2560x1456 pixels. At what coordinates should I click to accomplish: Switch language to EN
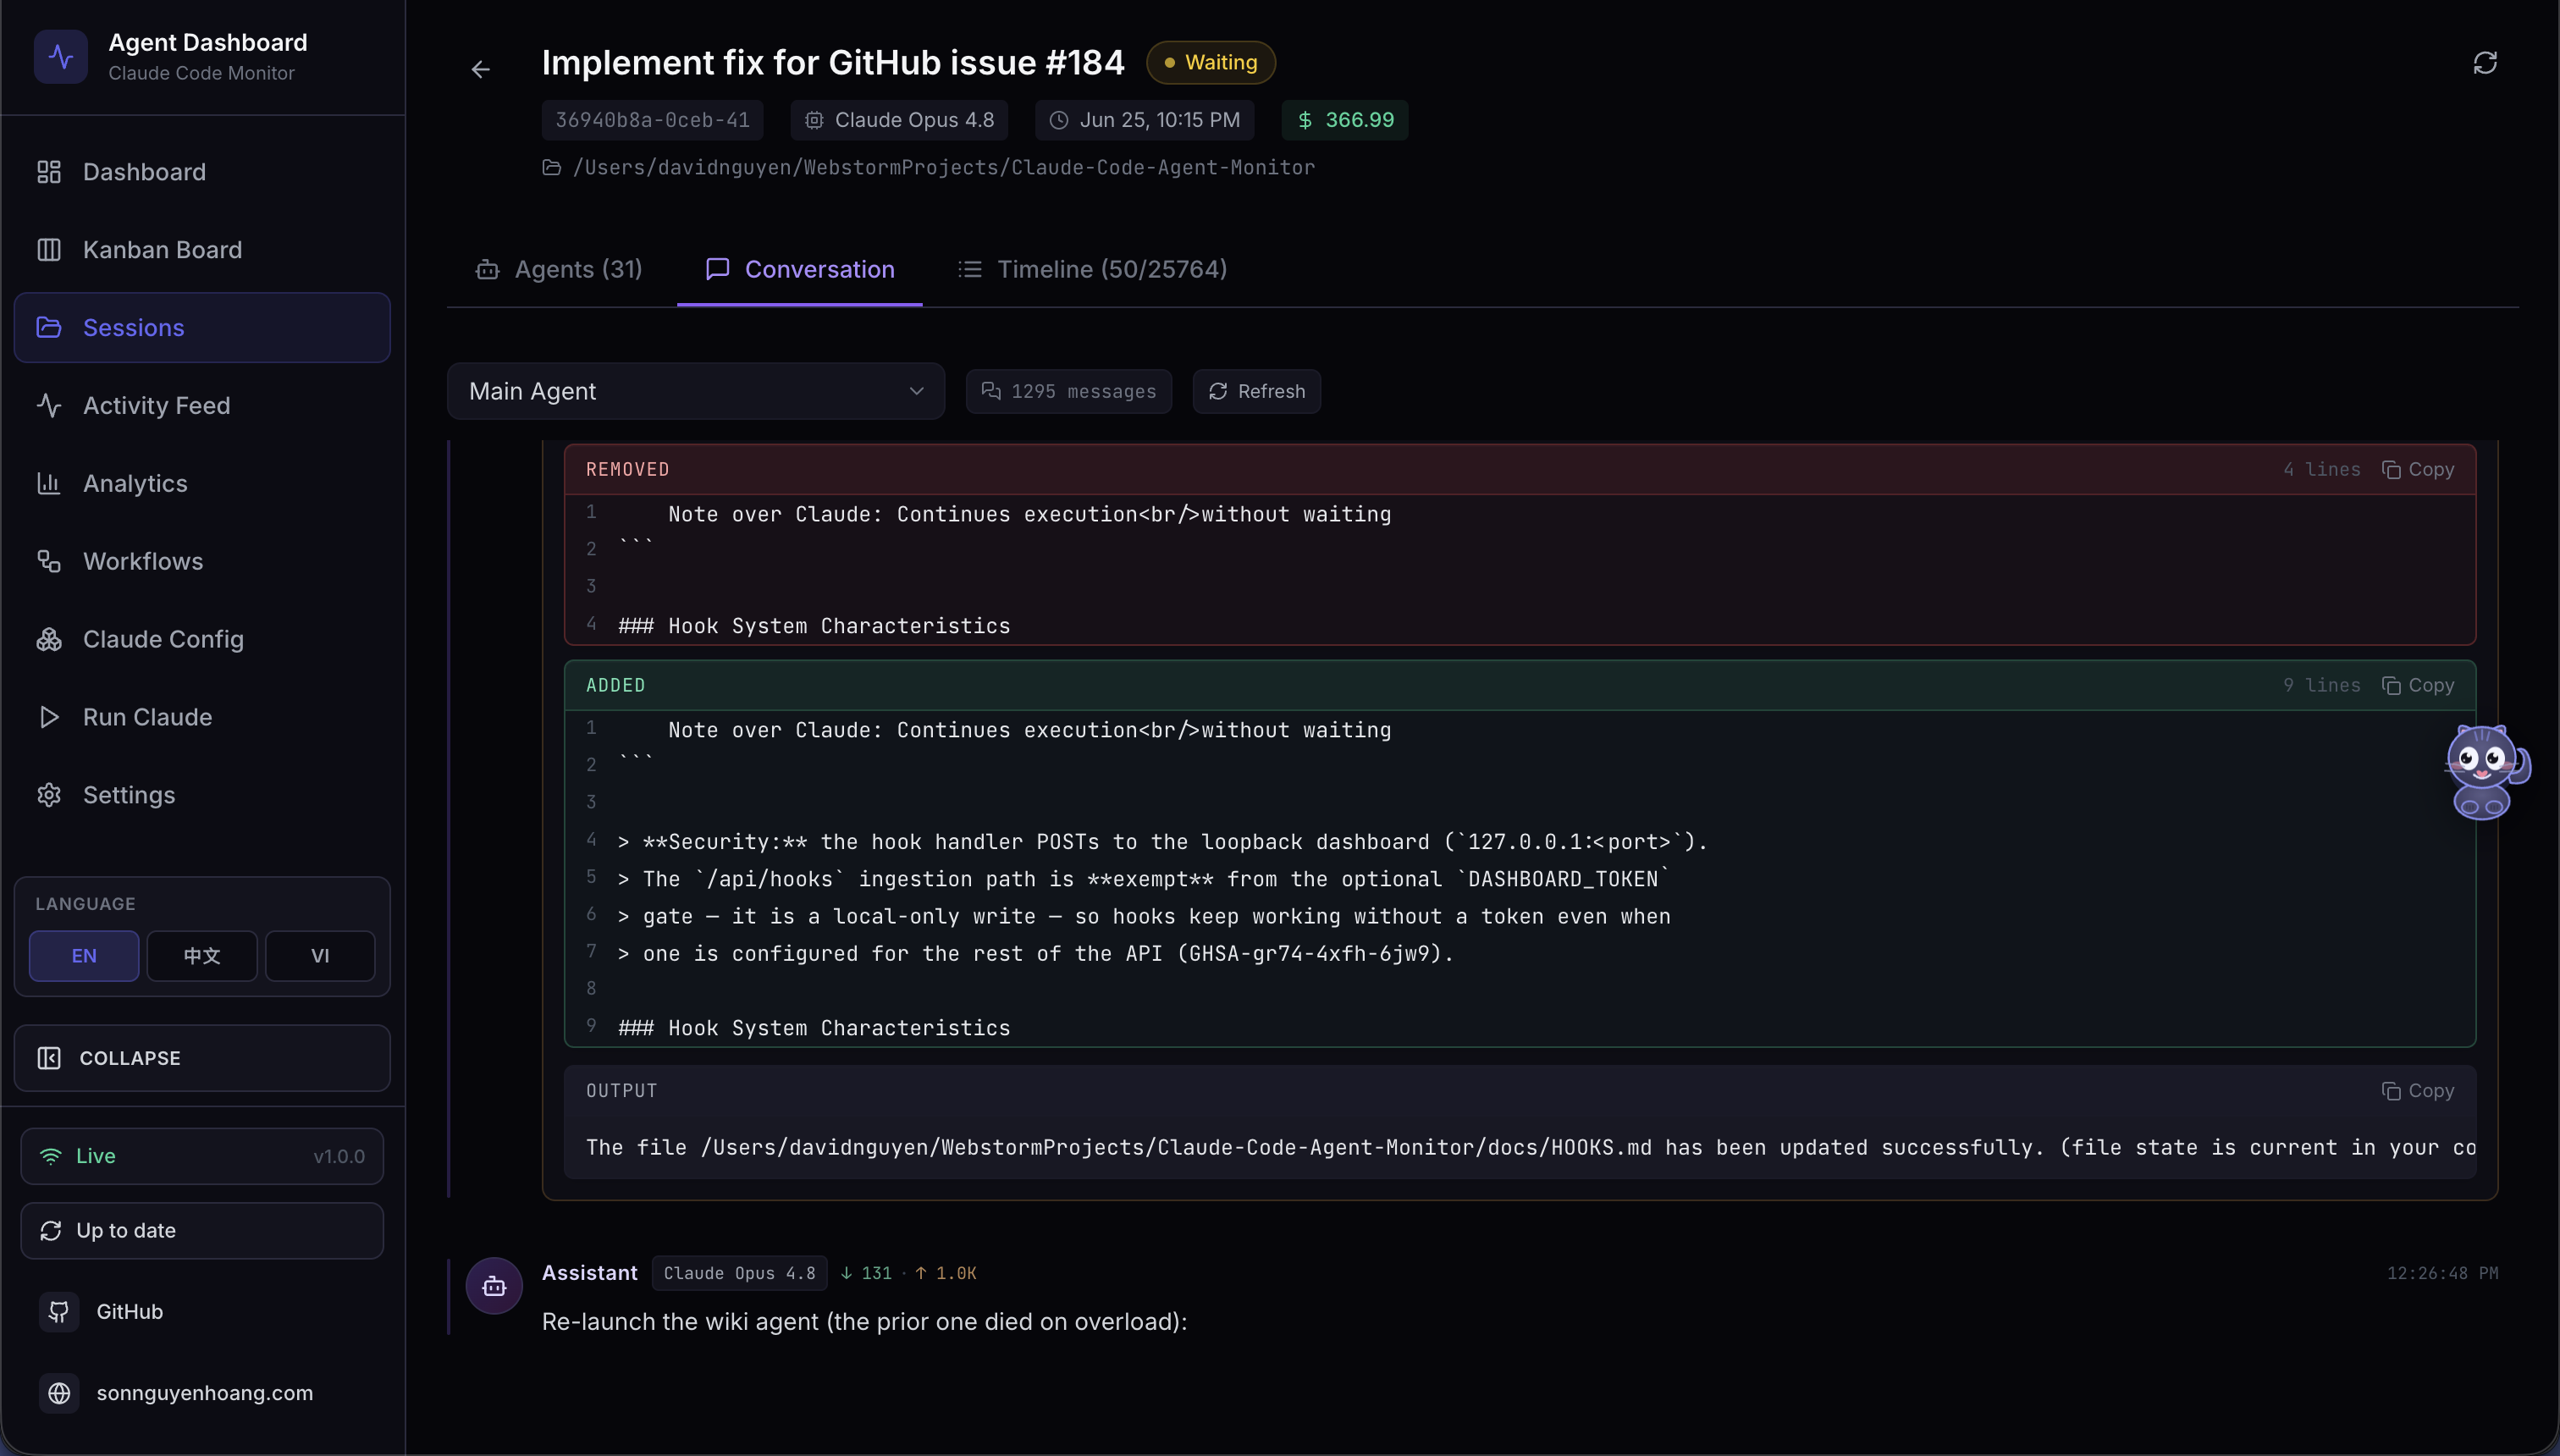[x=84, y=956]
